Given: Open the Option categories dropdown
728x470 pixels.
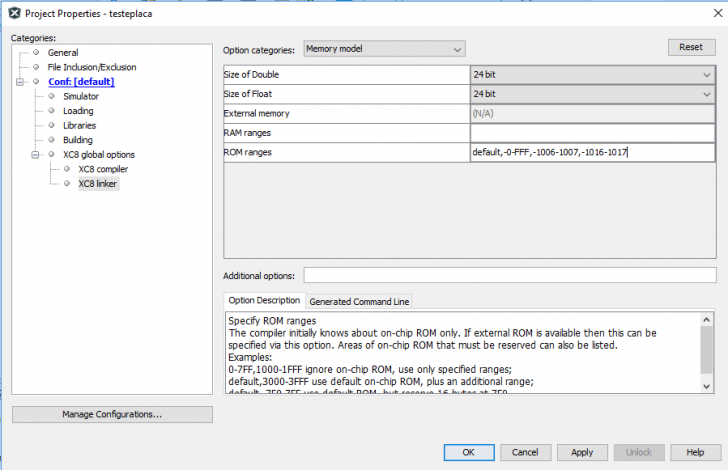Looking at the screenshot, I should pyautogui.click(x=384, y=49).
